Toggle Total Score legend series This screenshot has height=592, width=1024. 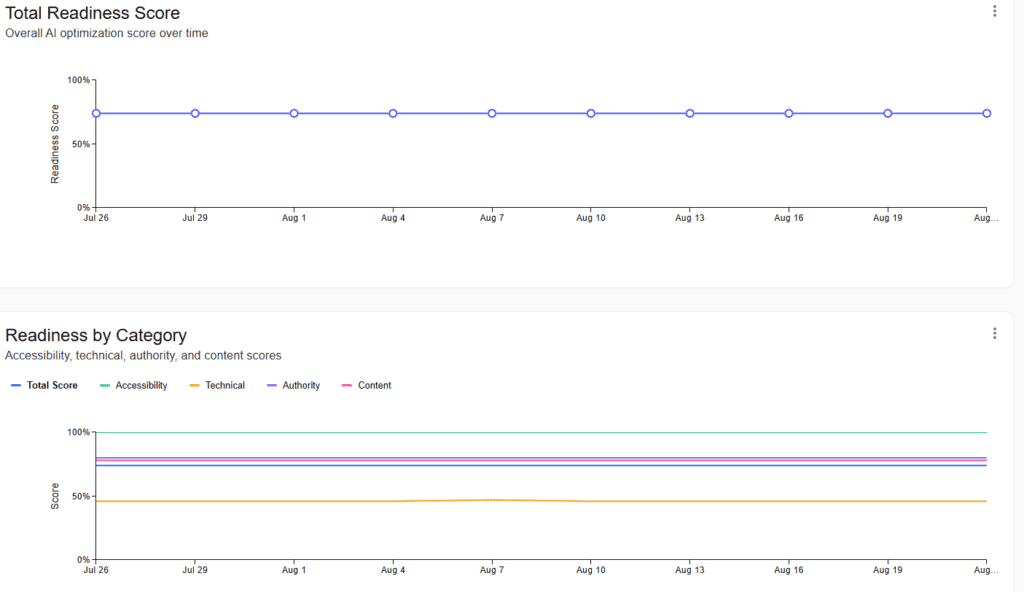click(x=44, y=386)
